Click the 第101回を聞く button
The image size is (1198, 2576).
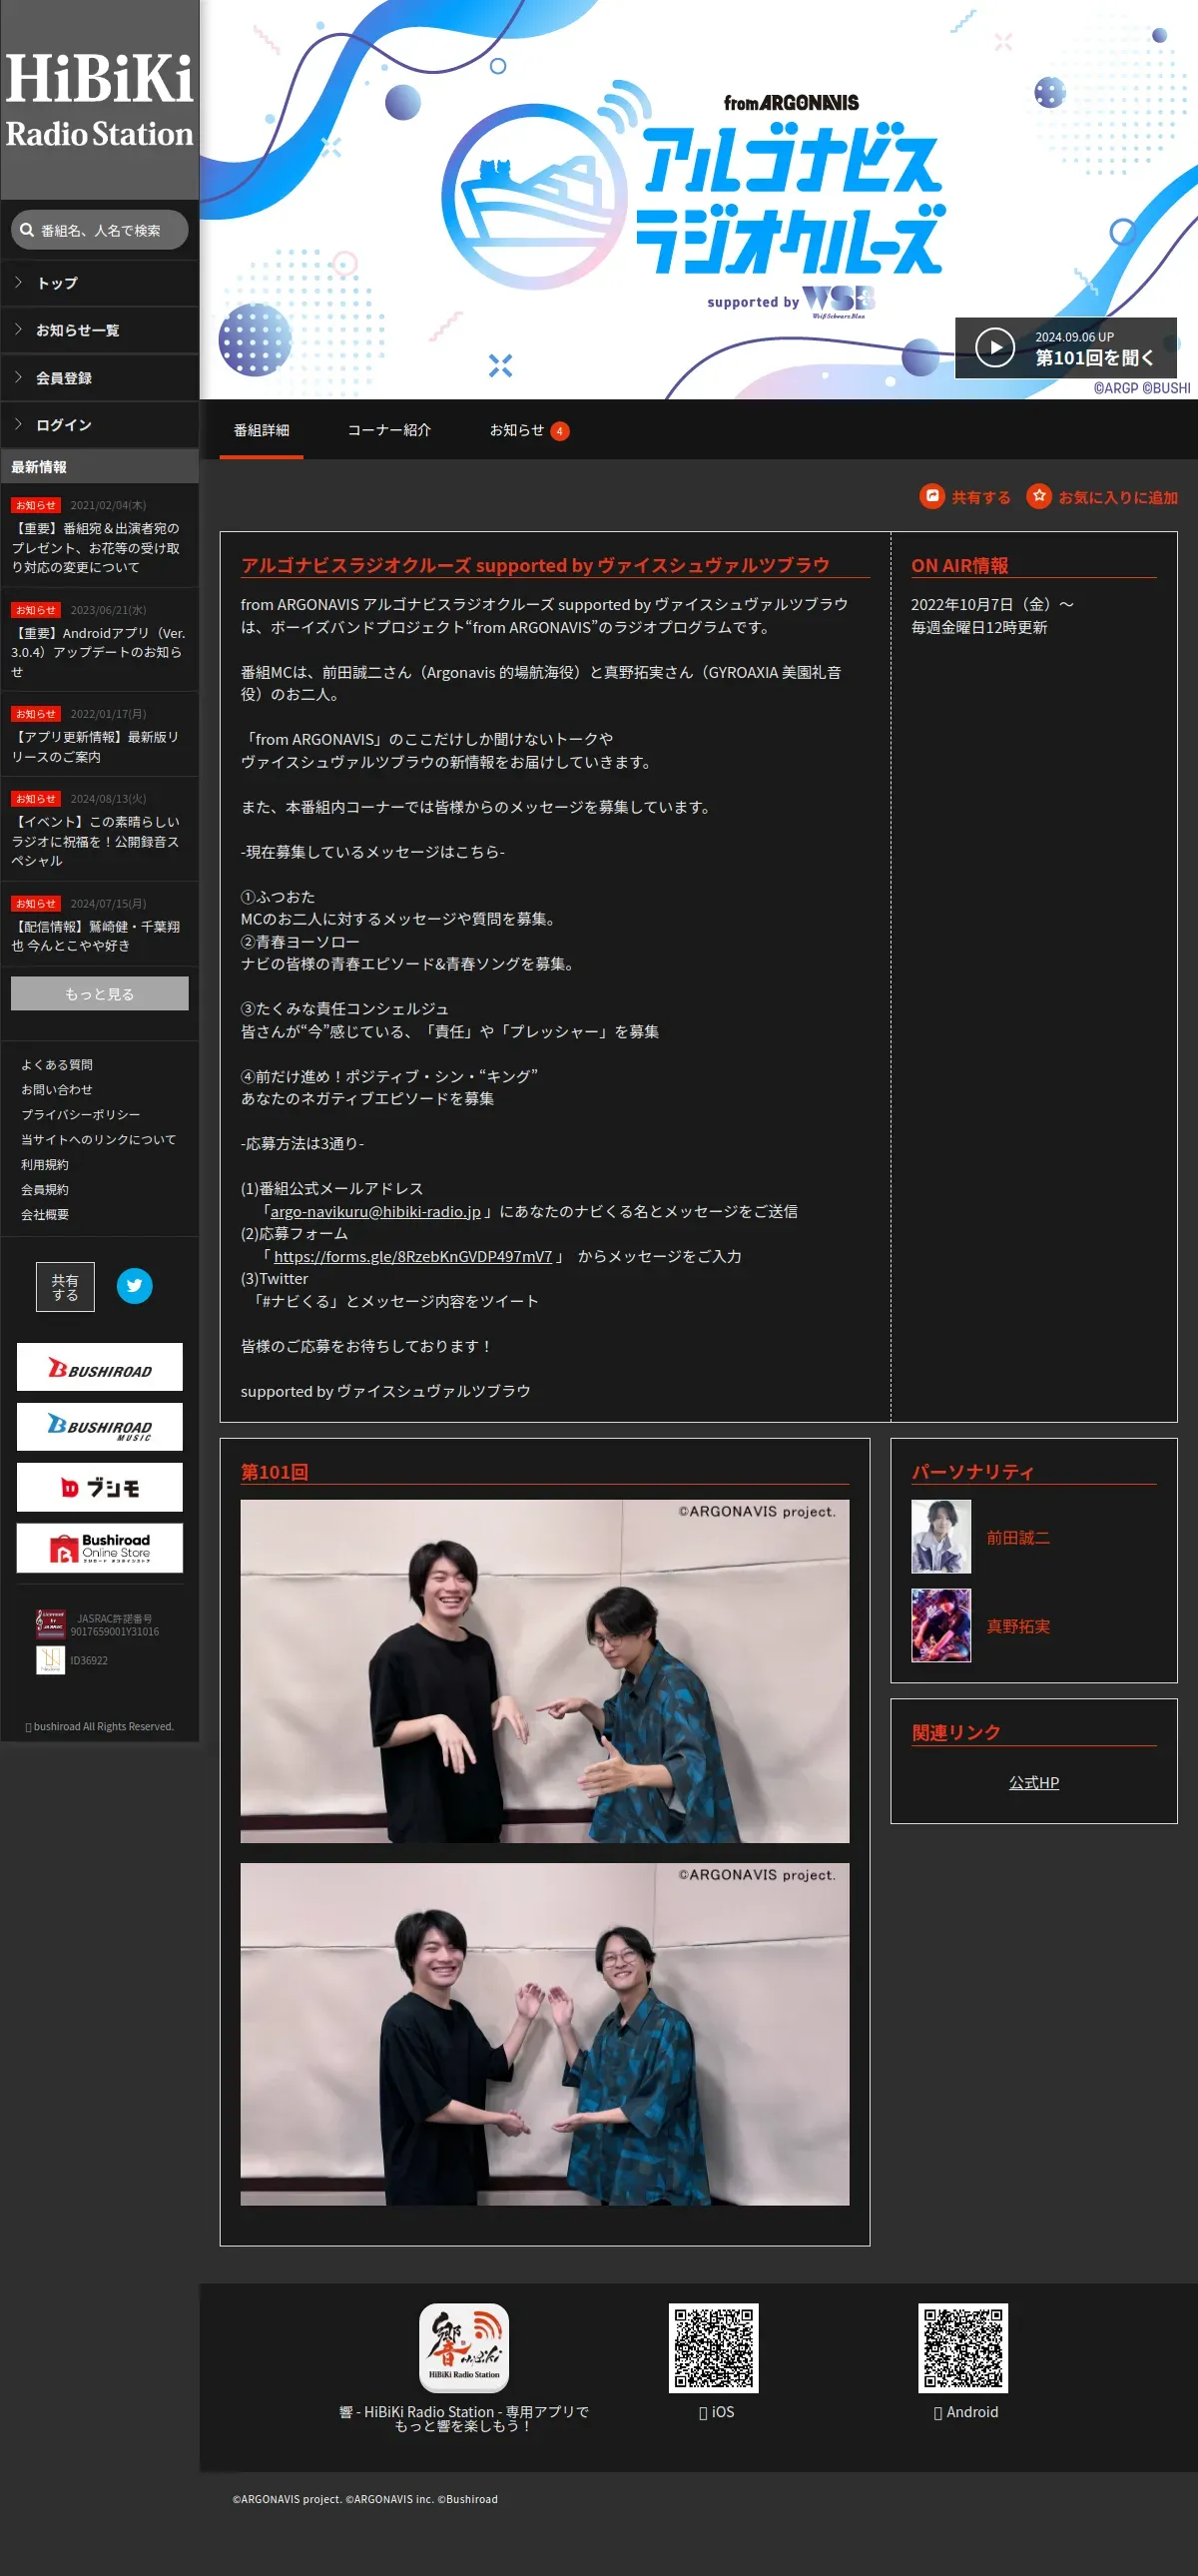click(1066, 348)
